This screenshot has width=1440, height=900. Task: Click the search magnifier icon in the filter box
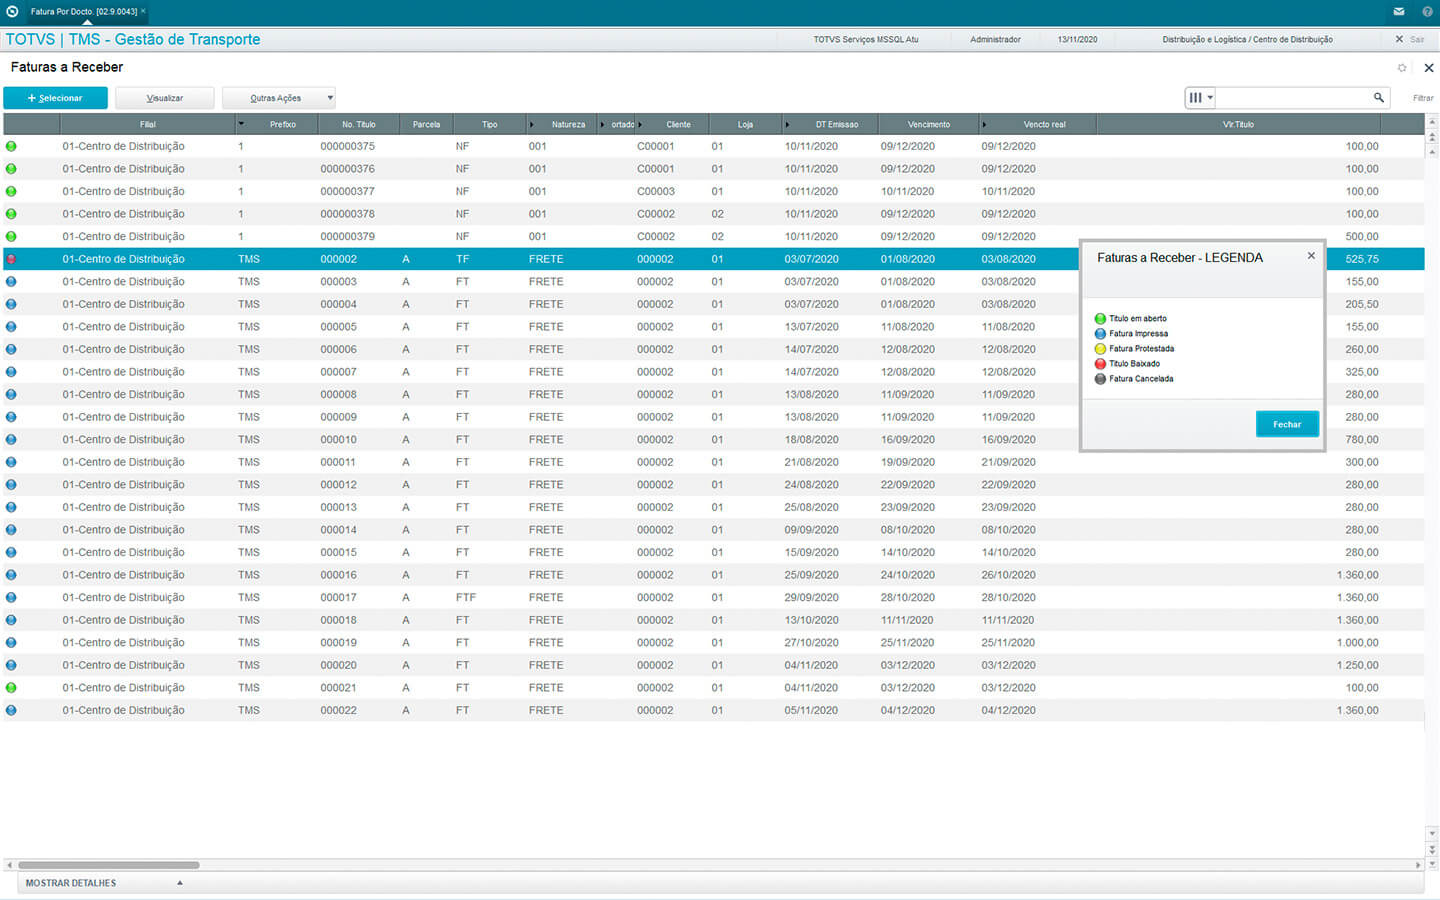(1379, 98)
